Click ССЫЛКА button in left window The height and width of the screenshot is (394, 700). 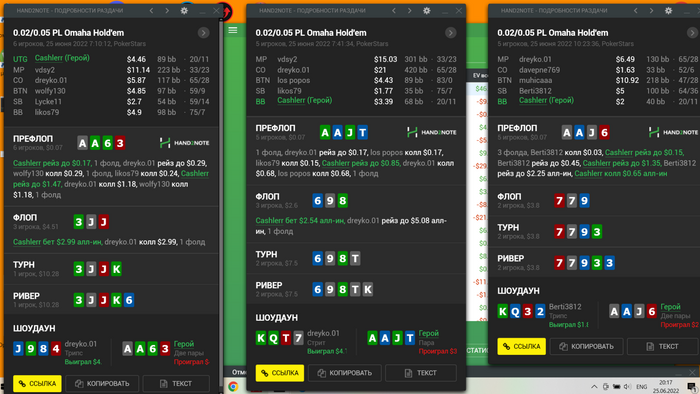[38, 383]
